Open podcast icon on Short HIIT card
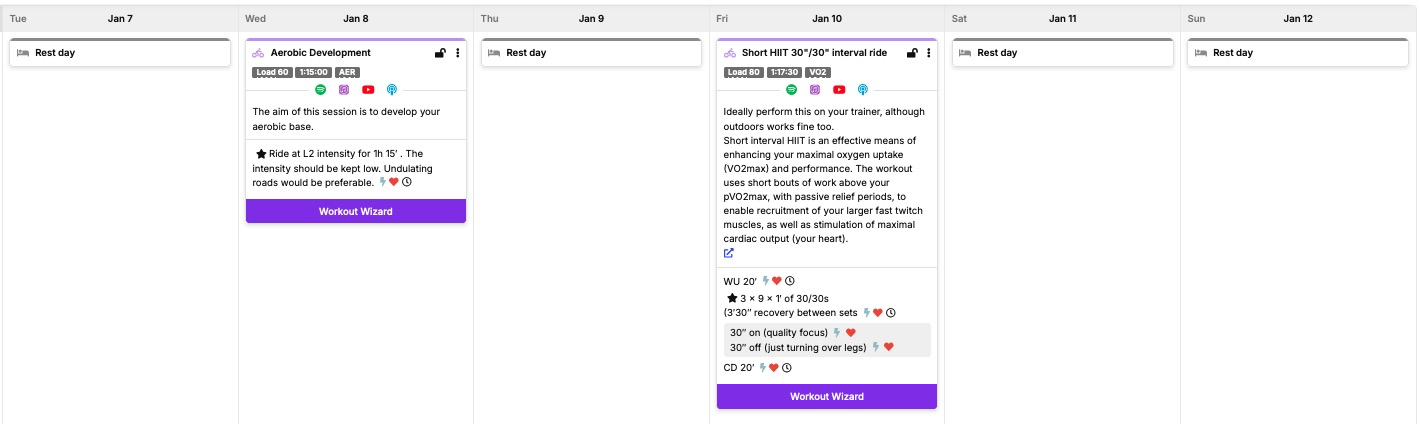This screenshot has width=1421, height=424. [x=863, y=90]
